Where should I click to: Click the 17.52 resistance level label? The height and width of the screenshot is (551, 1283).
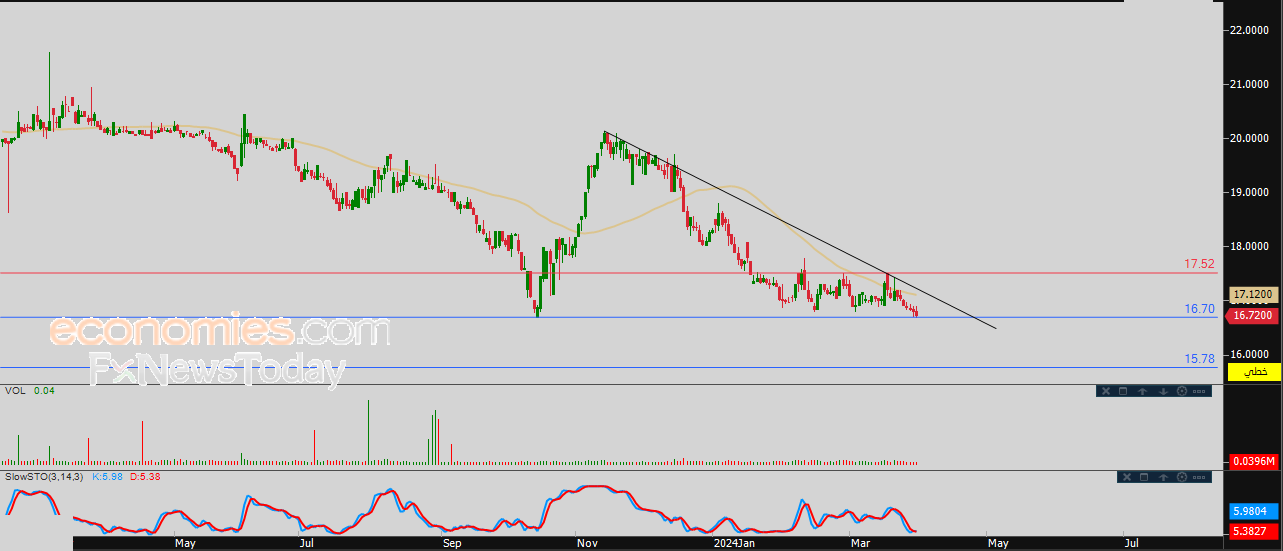(x=1199, y=264)
